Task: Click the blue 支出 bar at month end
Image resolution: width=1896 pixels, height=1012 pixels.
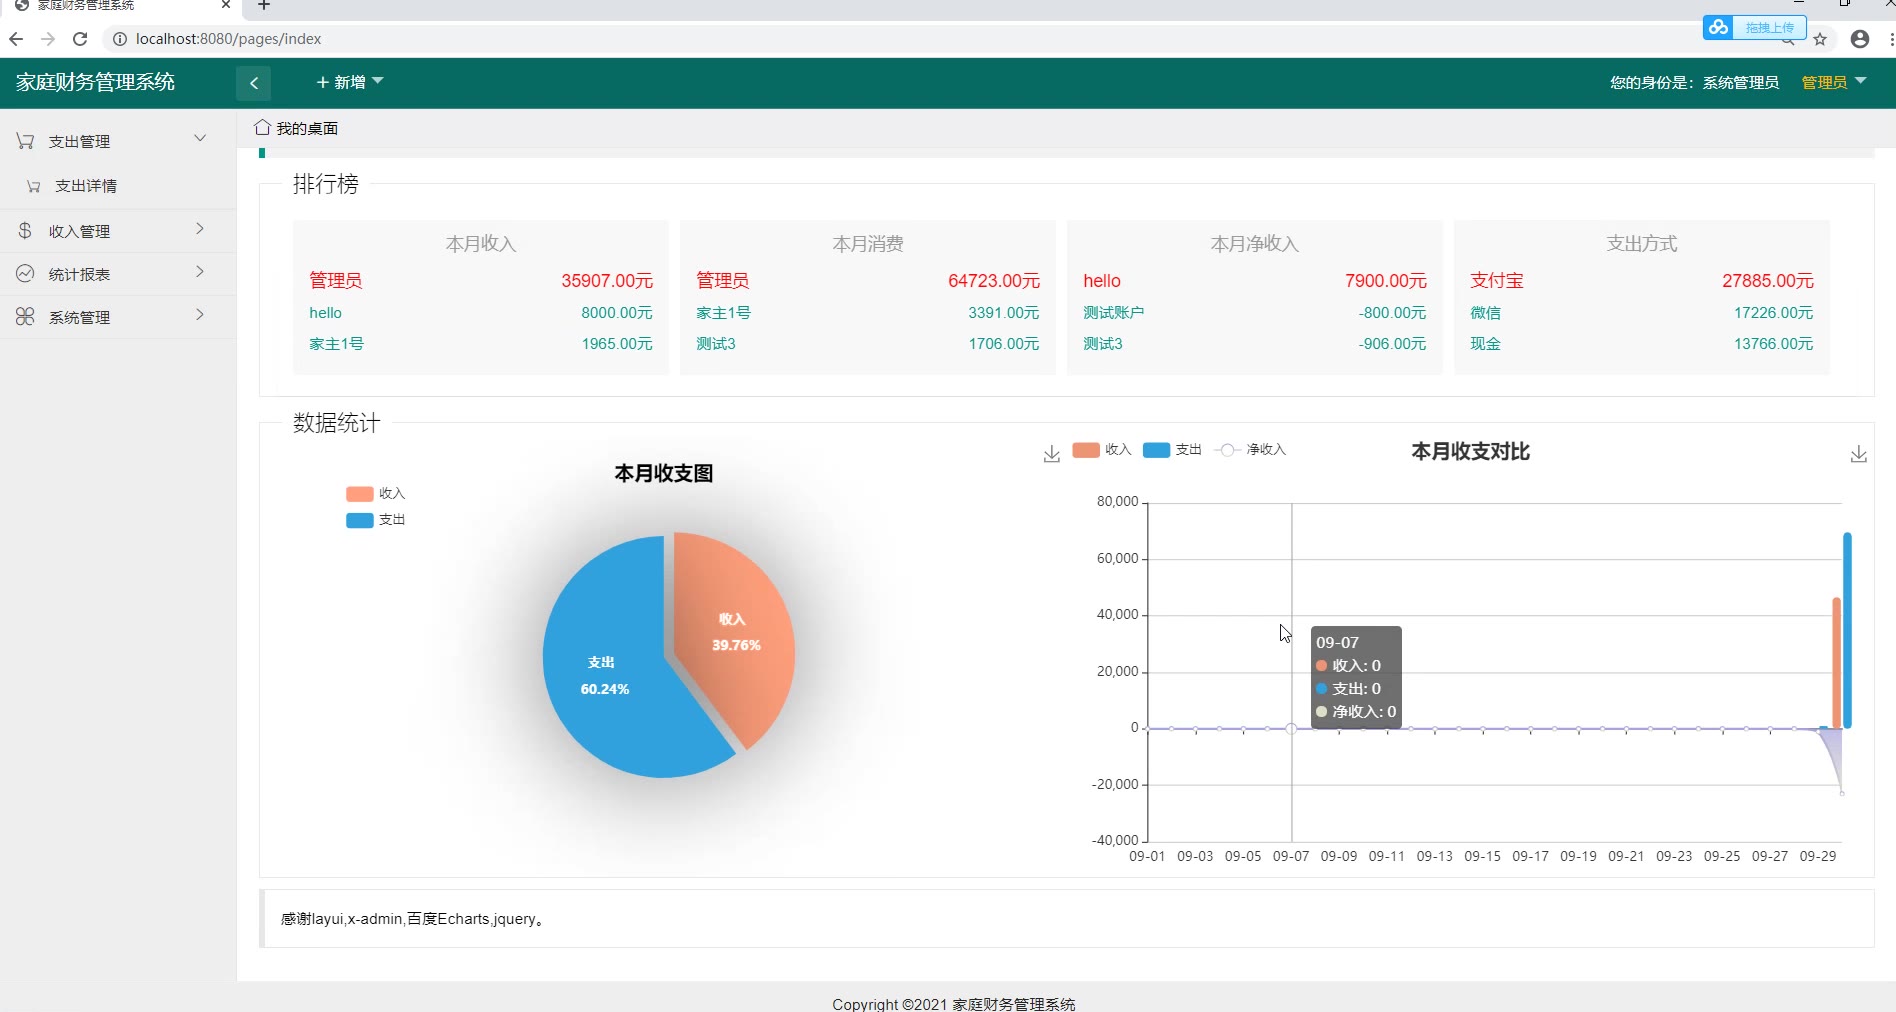Action: pyautogui.click(x=1847, y=630)
